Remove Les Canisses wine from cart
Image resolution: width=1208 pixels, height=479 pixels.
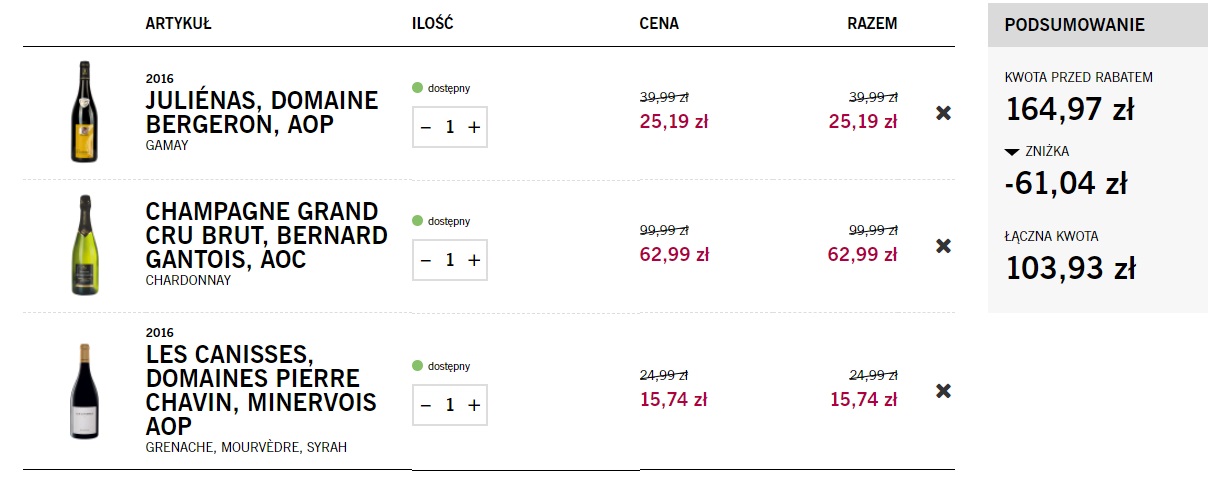943,391
